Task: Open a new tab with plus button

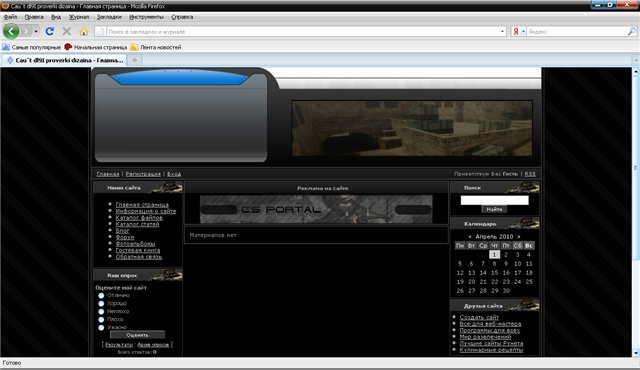Action: (x=134, y=60)
